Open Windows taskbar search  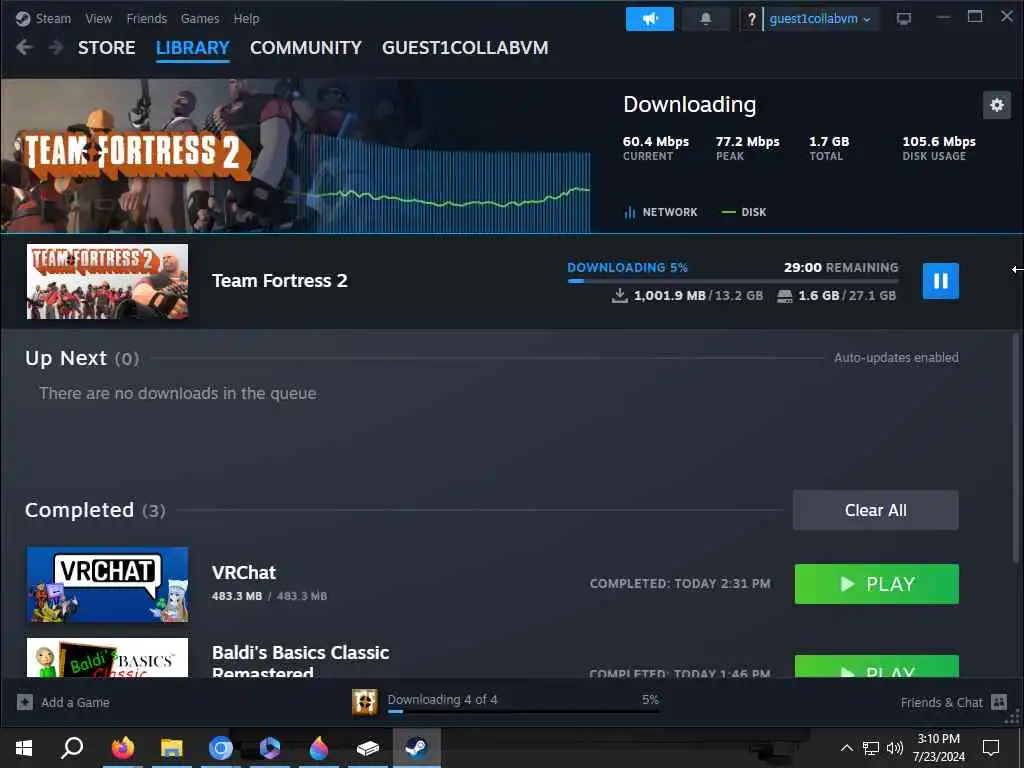[72, 748]
